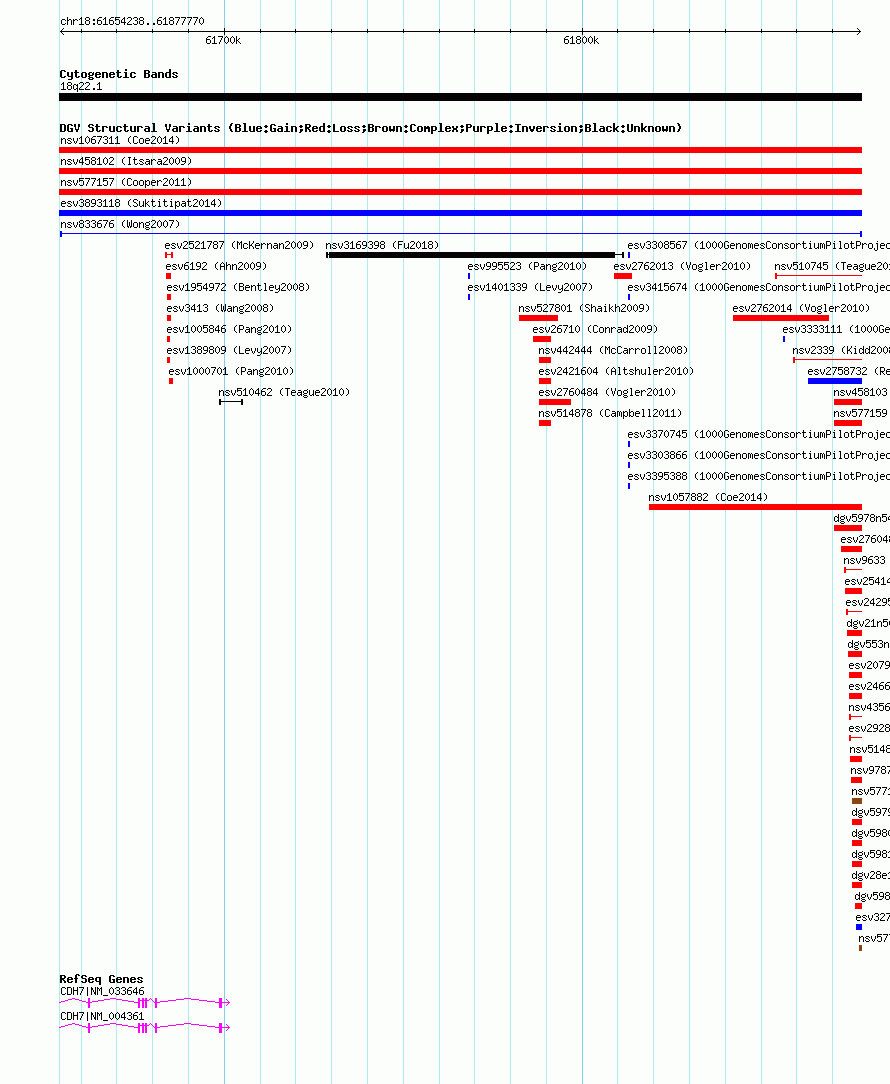Open esv2760484 (Vogler2010) variant
Viewport: 890px width, 1084px height.
click(607, 393)
